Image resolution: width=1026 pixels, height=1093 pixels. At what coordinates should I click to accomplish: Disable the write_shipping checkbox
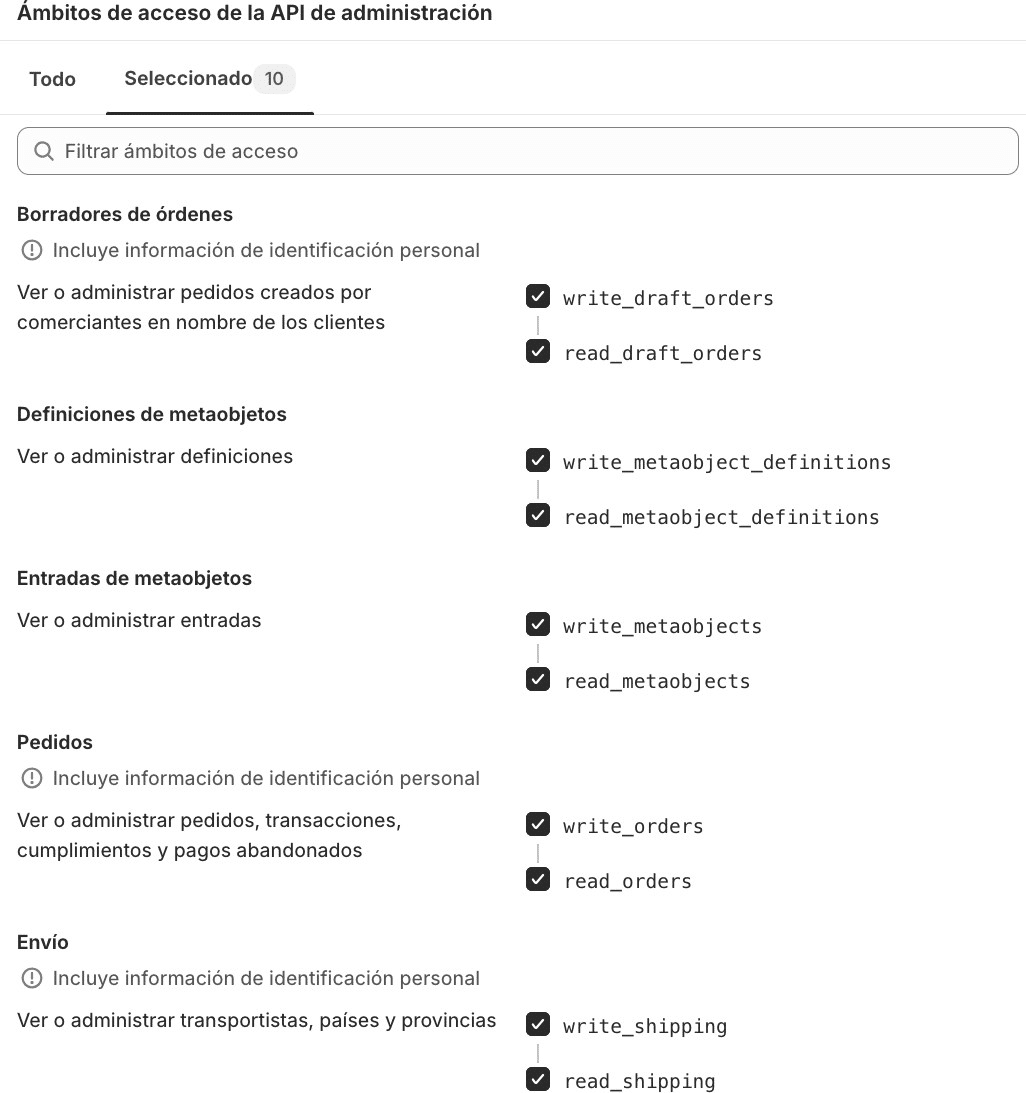coord(538,1024)
